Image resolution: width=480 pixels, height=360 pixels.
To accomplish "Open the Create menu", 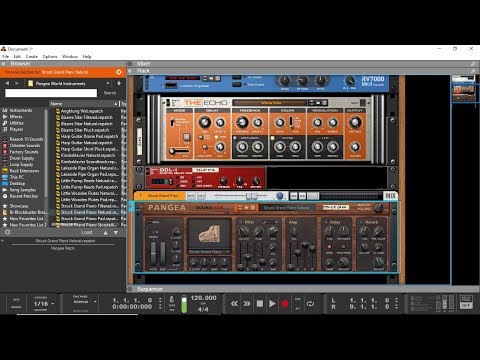I will point(32,57).
